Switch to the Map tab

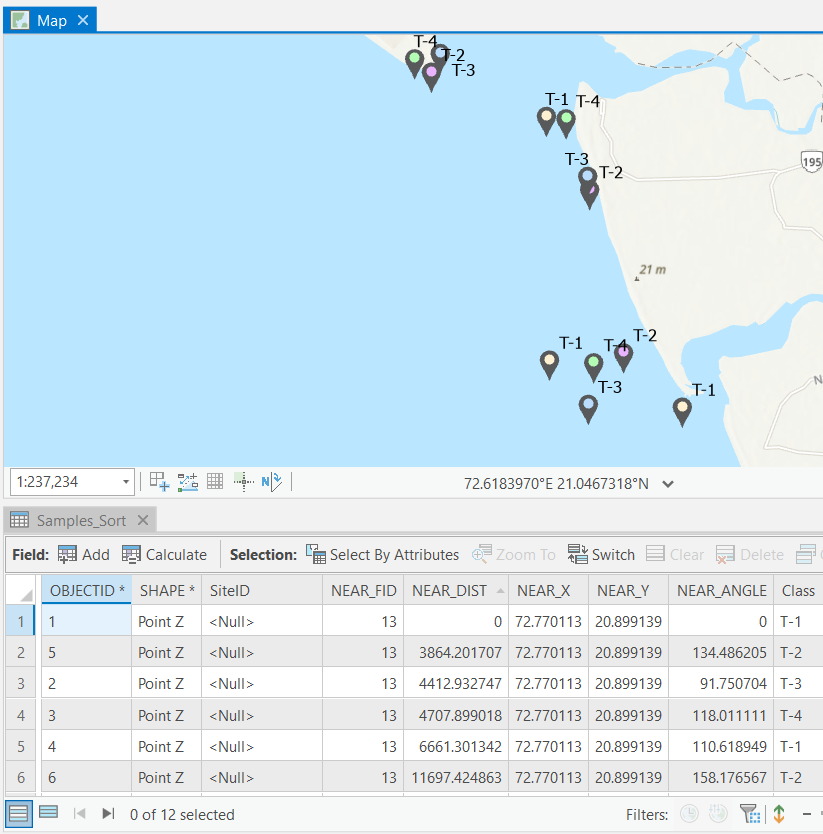coord(44,18)
